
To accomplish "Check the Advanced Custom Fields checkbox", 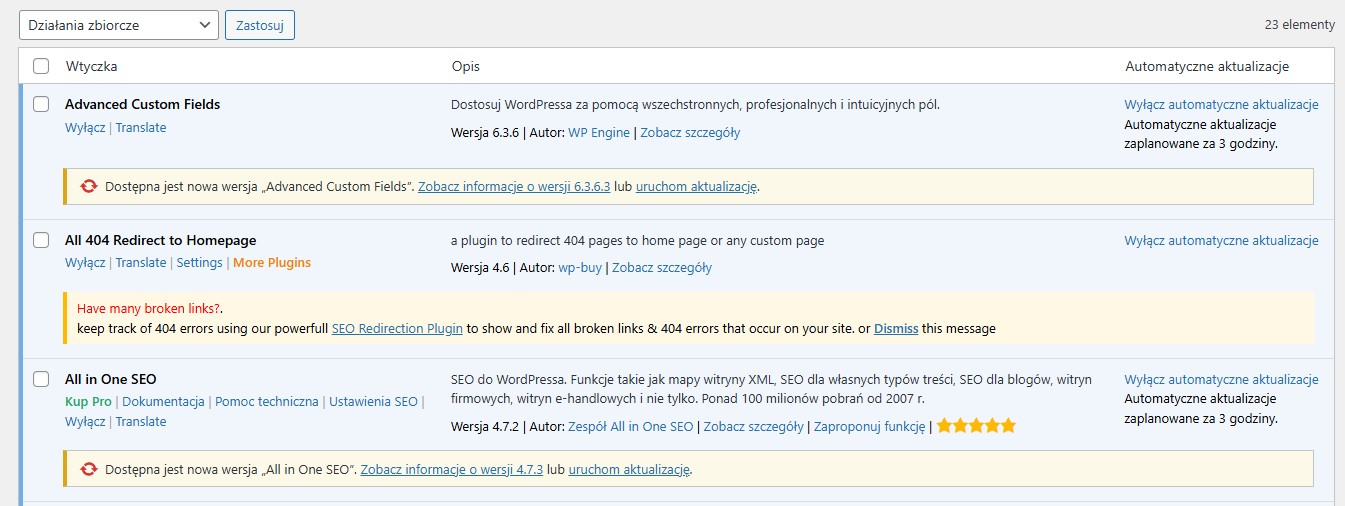I will (41, 104).
